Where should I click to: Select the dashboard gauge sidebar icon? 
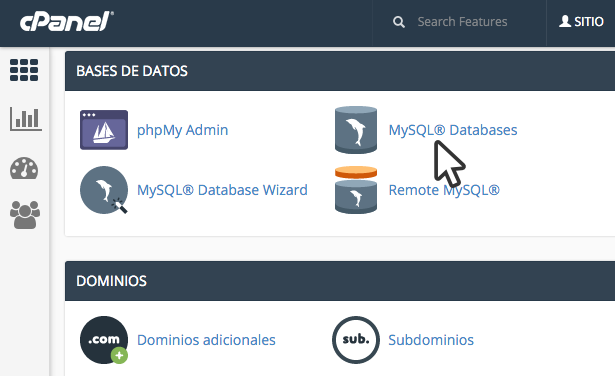(x=24, y=168)
